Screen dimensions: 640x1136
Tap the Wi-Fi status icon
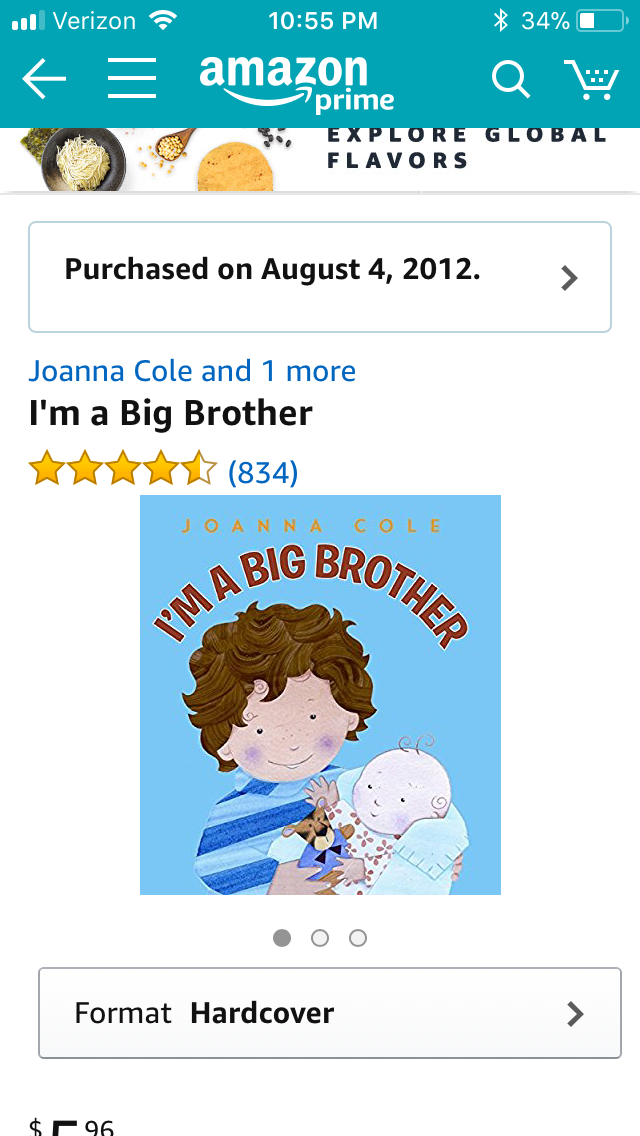163,20
